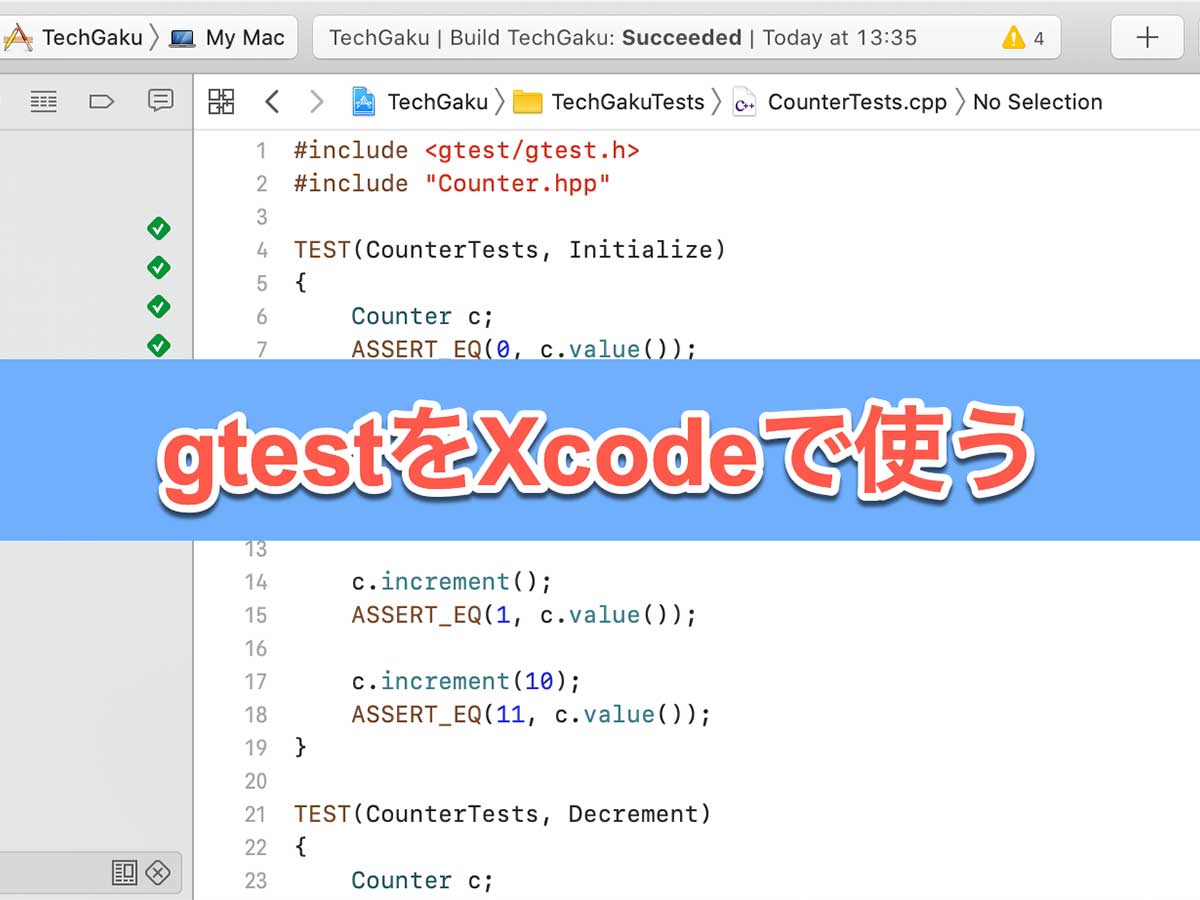Click '#include <gtest/gtest.h>' line
Viewport: 1200px width, 900px height.
coord(466,151)
